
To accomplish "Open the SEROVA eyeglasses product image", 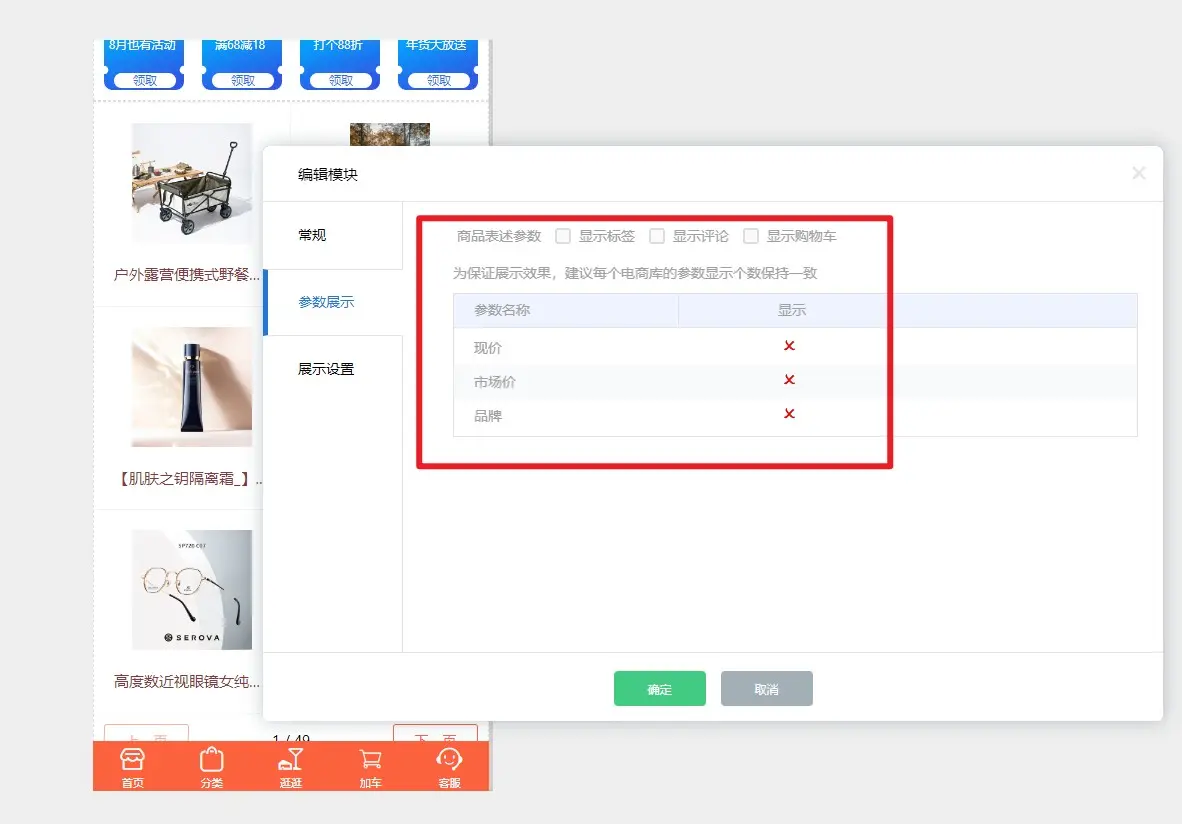I will pyautogui.click(x=191, y=590).
